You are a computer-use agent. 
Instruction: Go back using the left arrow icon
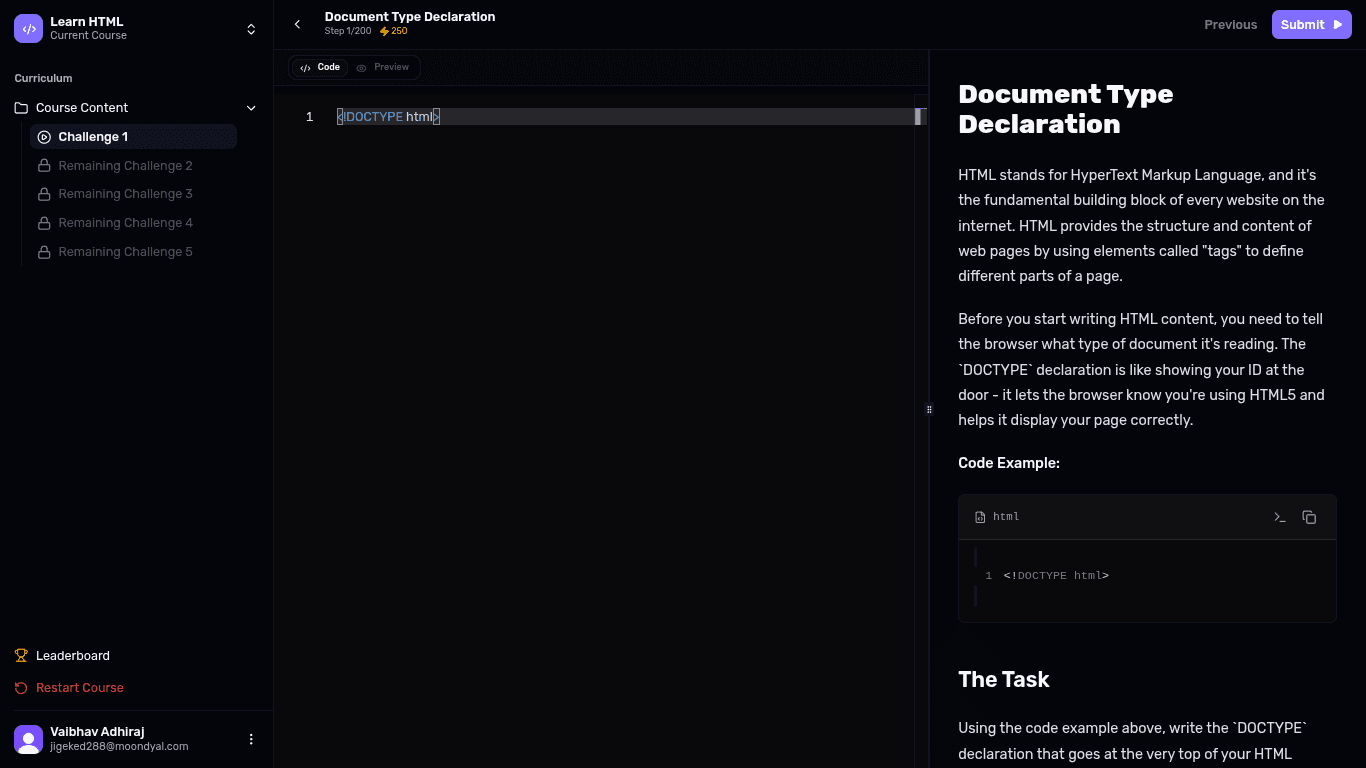click(297, 25)
